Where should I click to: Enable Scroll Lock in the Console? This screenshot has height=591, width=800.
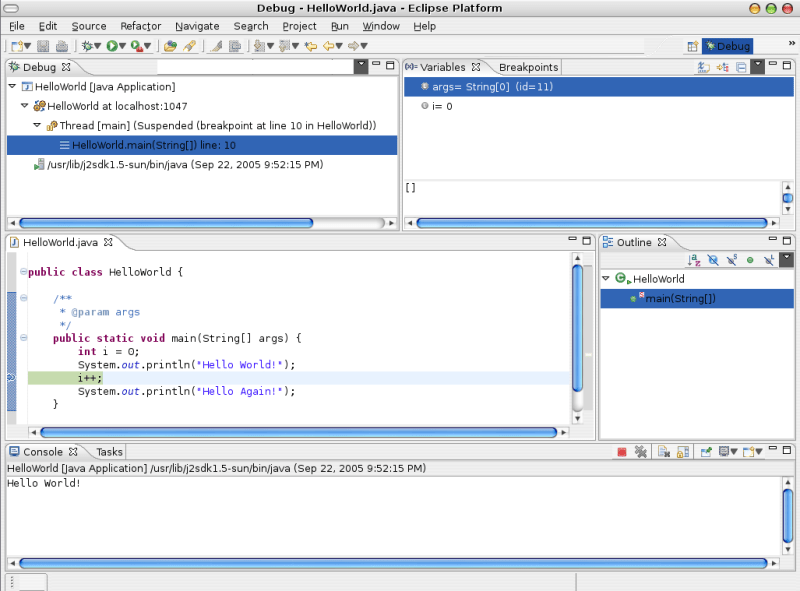point(682,451)
